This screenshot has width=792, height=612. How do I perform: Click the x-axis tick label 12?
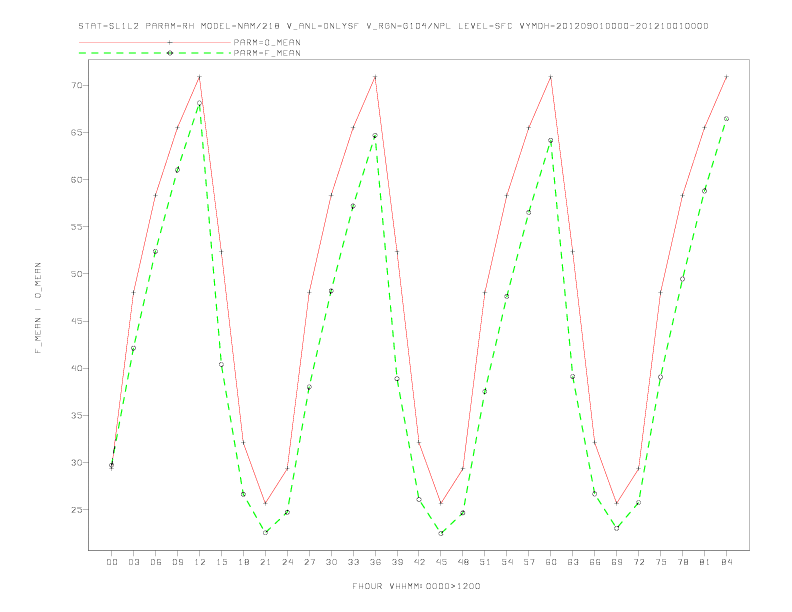[200, 562]
